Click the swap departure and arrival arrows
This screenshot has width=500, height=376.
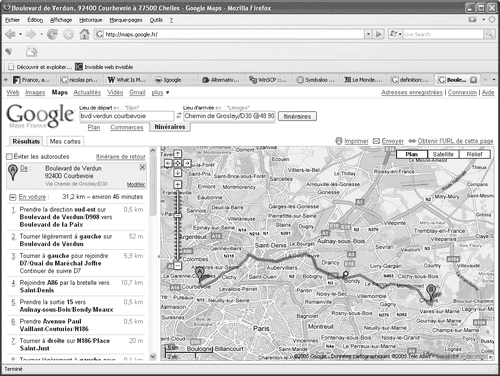click(x=179, y=116)
